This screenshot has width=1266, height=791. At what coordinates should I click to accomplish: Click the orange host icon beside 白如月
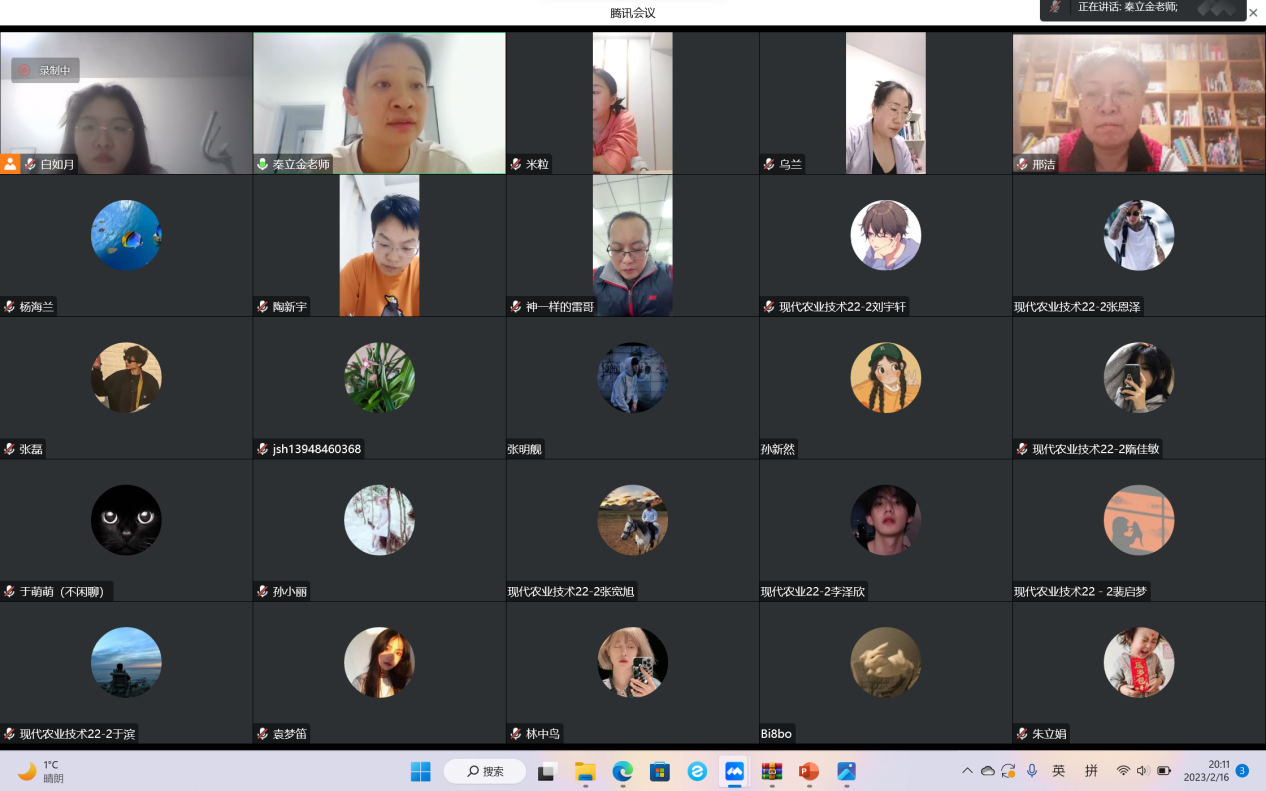[x=10, y=164]
